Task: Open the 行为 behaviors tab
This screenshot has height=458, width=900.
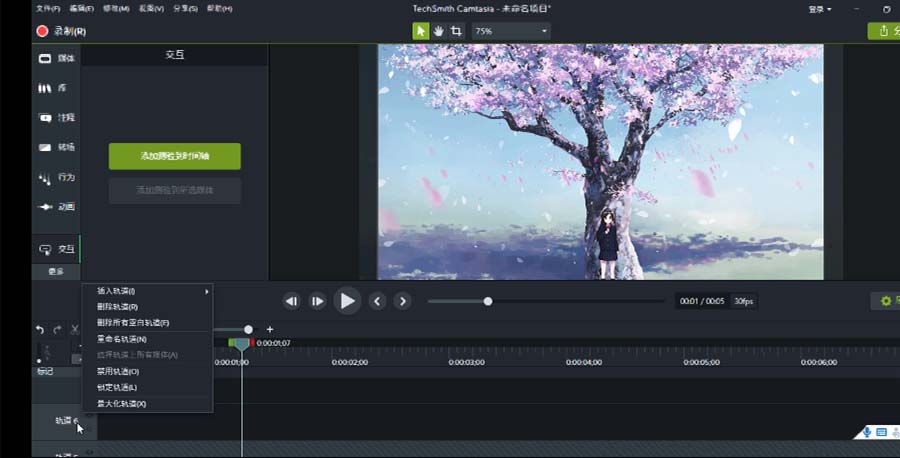Action: (56, 177)
